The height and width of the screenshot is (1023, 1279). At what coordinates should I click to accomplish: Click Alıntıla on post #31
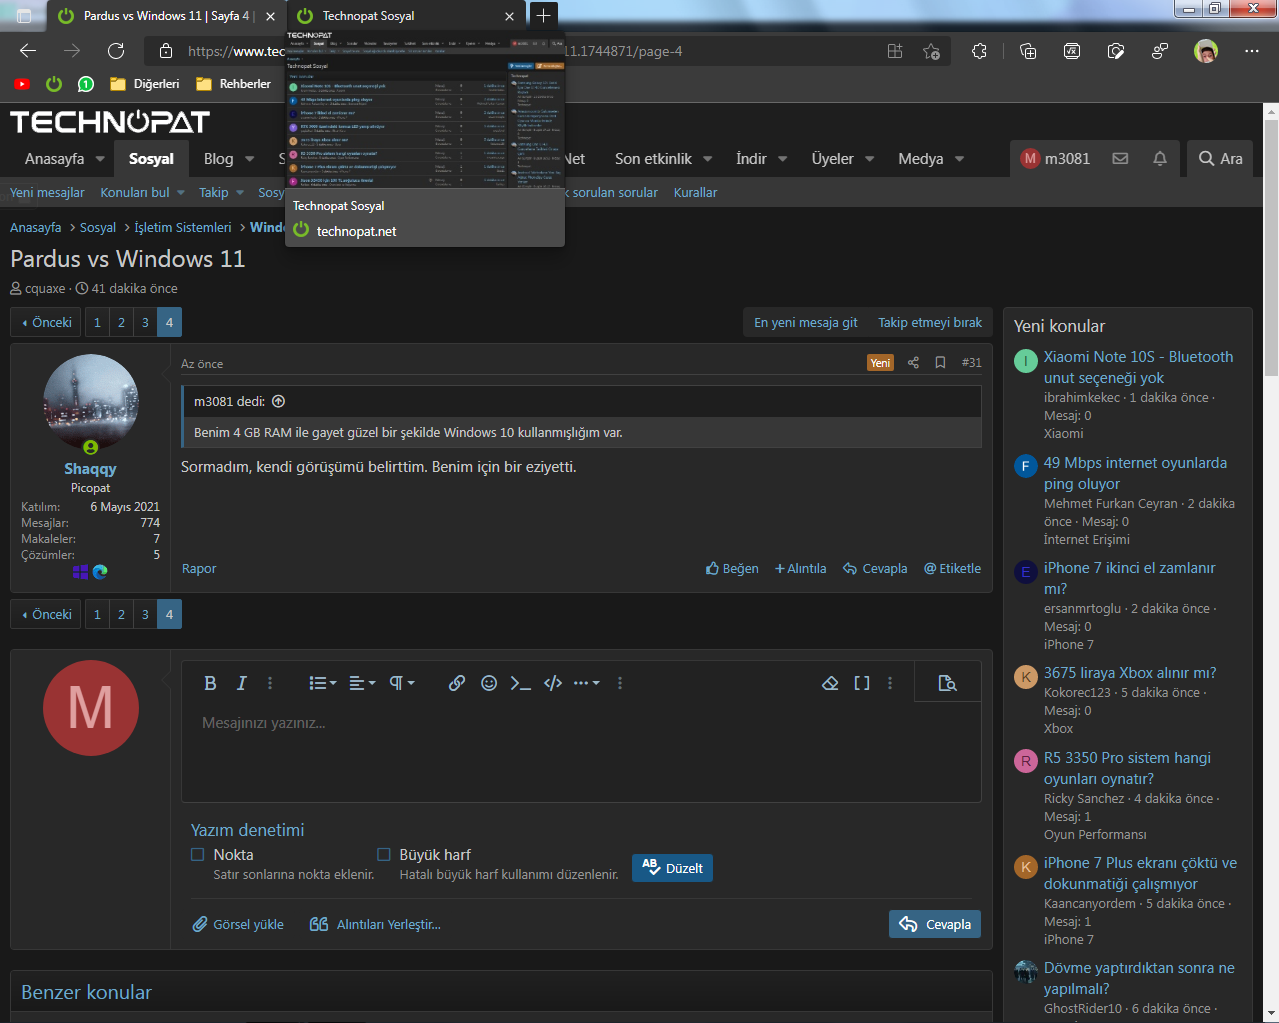tap(801, 568)
